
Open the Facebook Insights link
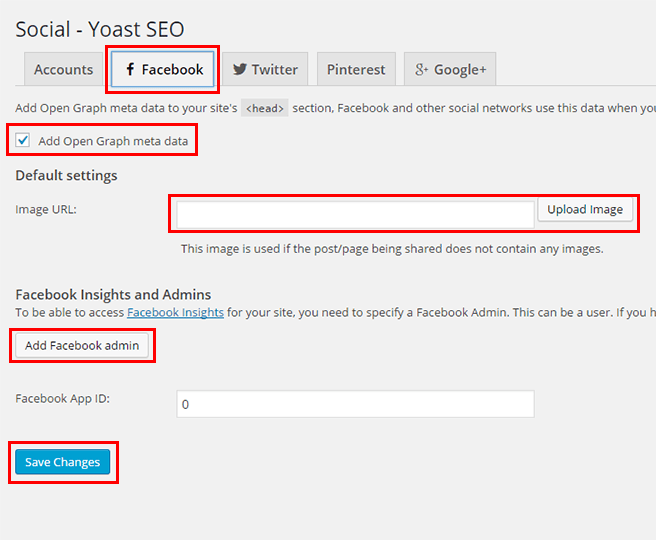click(175, 312)
